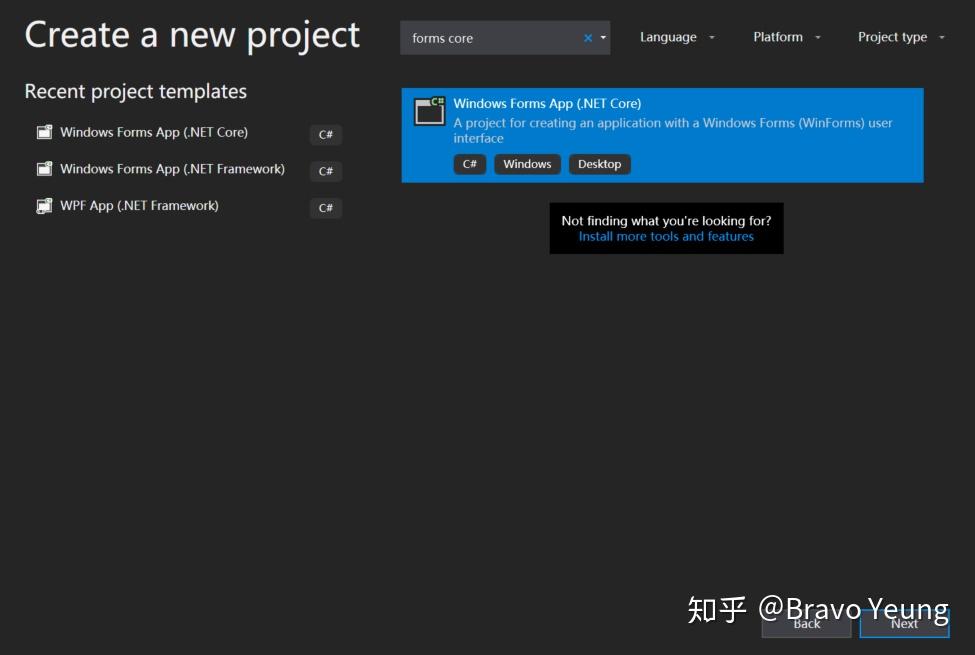
Task: Click the Next button
Action: (904, 624)
